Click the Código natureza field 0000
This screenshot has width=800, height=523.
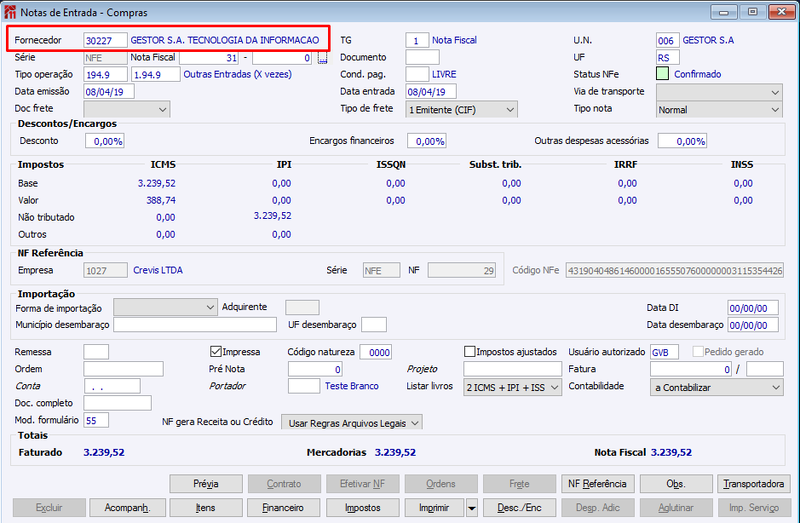pos(376,352)
